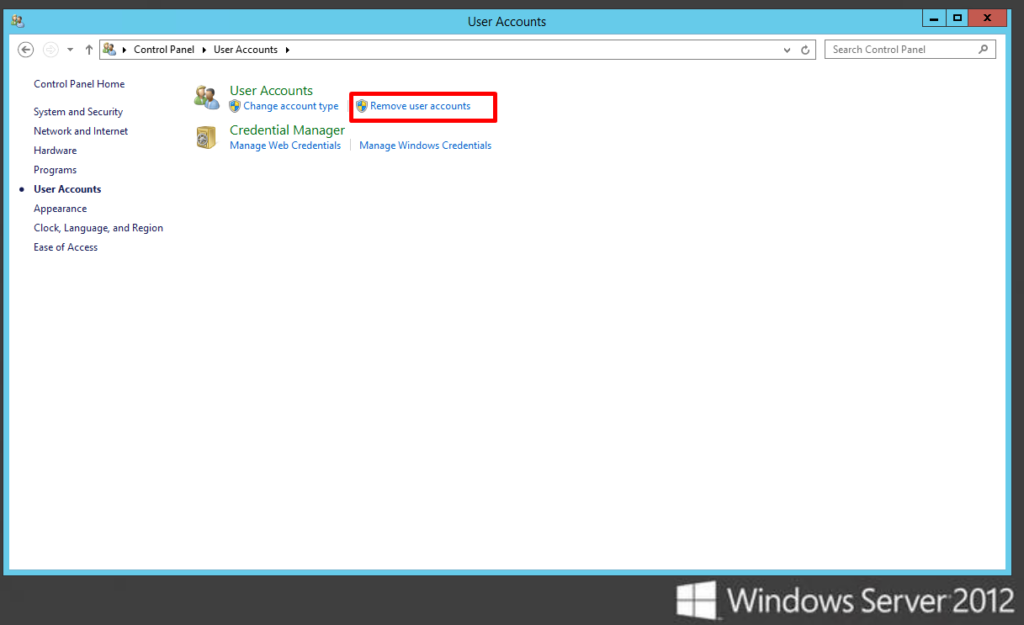Open Ease of Access category

click(x=66, y=247)
